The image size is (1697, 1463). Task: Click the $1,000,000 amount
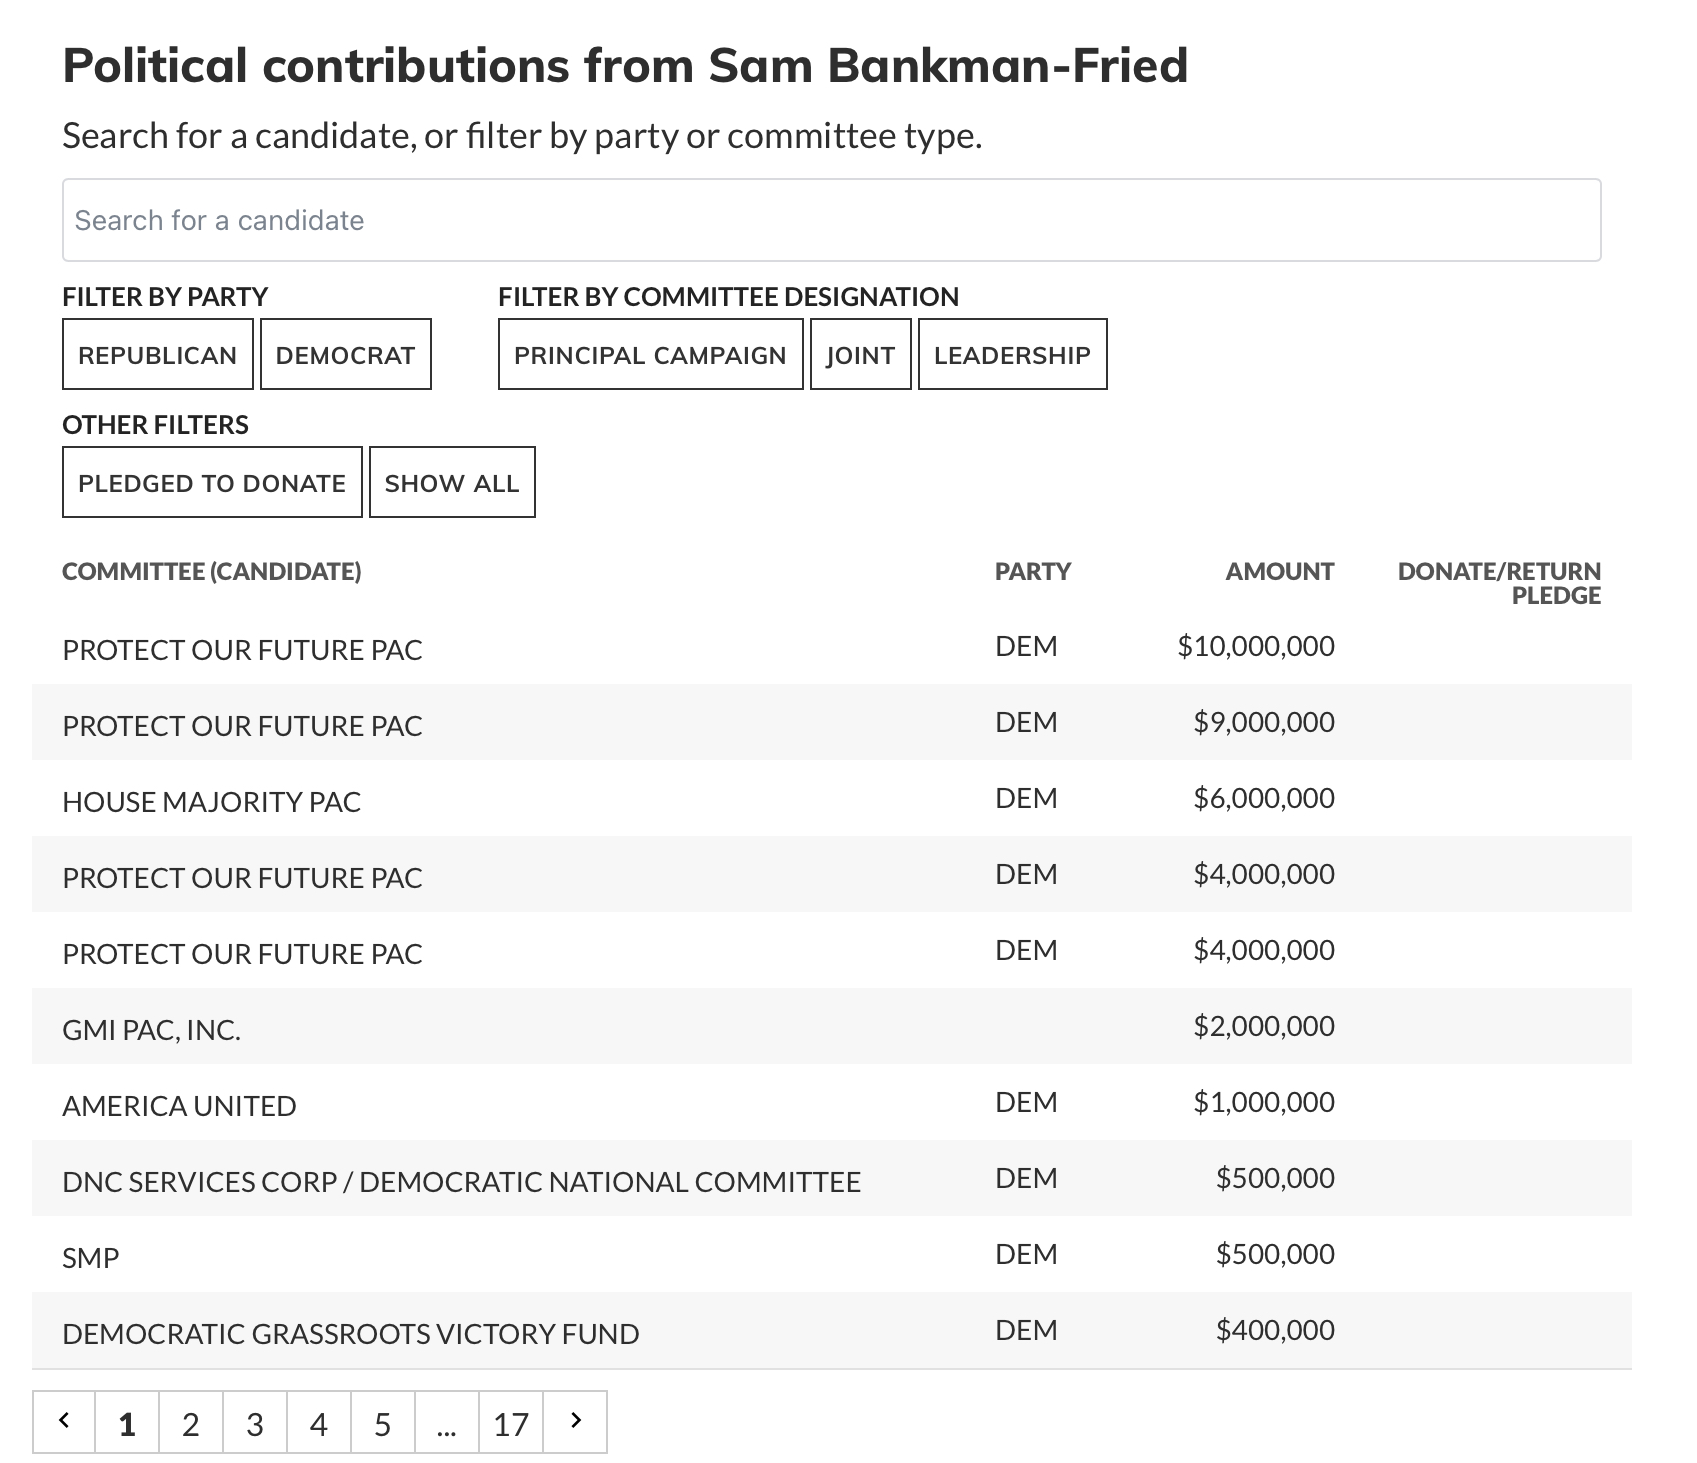click(1264, 1102)
